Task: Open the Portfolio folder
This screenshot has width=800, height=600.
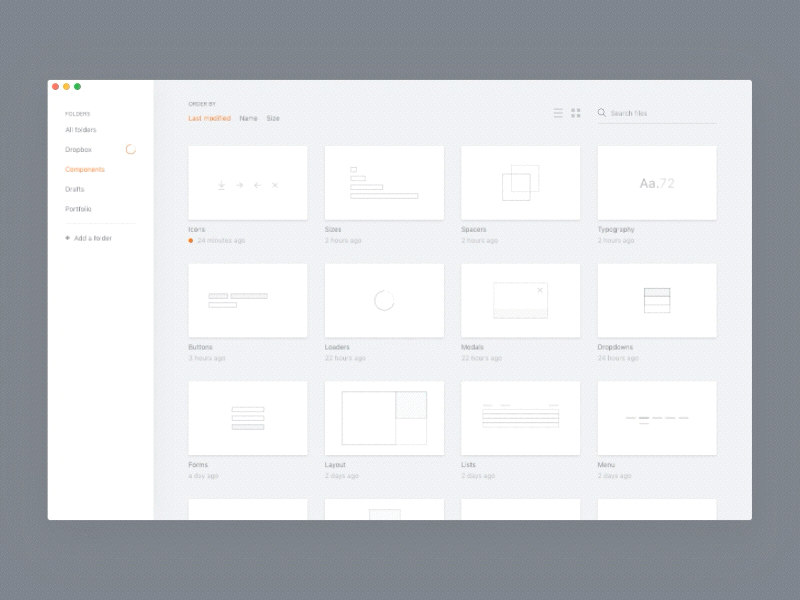Action: point(78,209)
